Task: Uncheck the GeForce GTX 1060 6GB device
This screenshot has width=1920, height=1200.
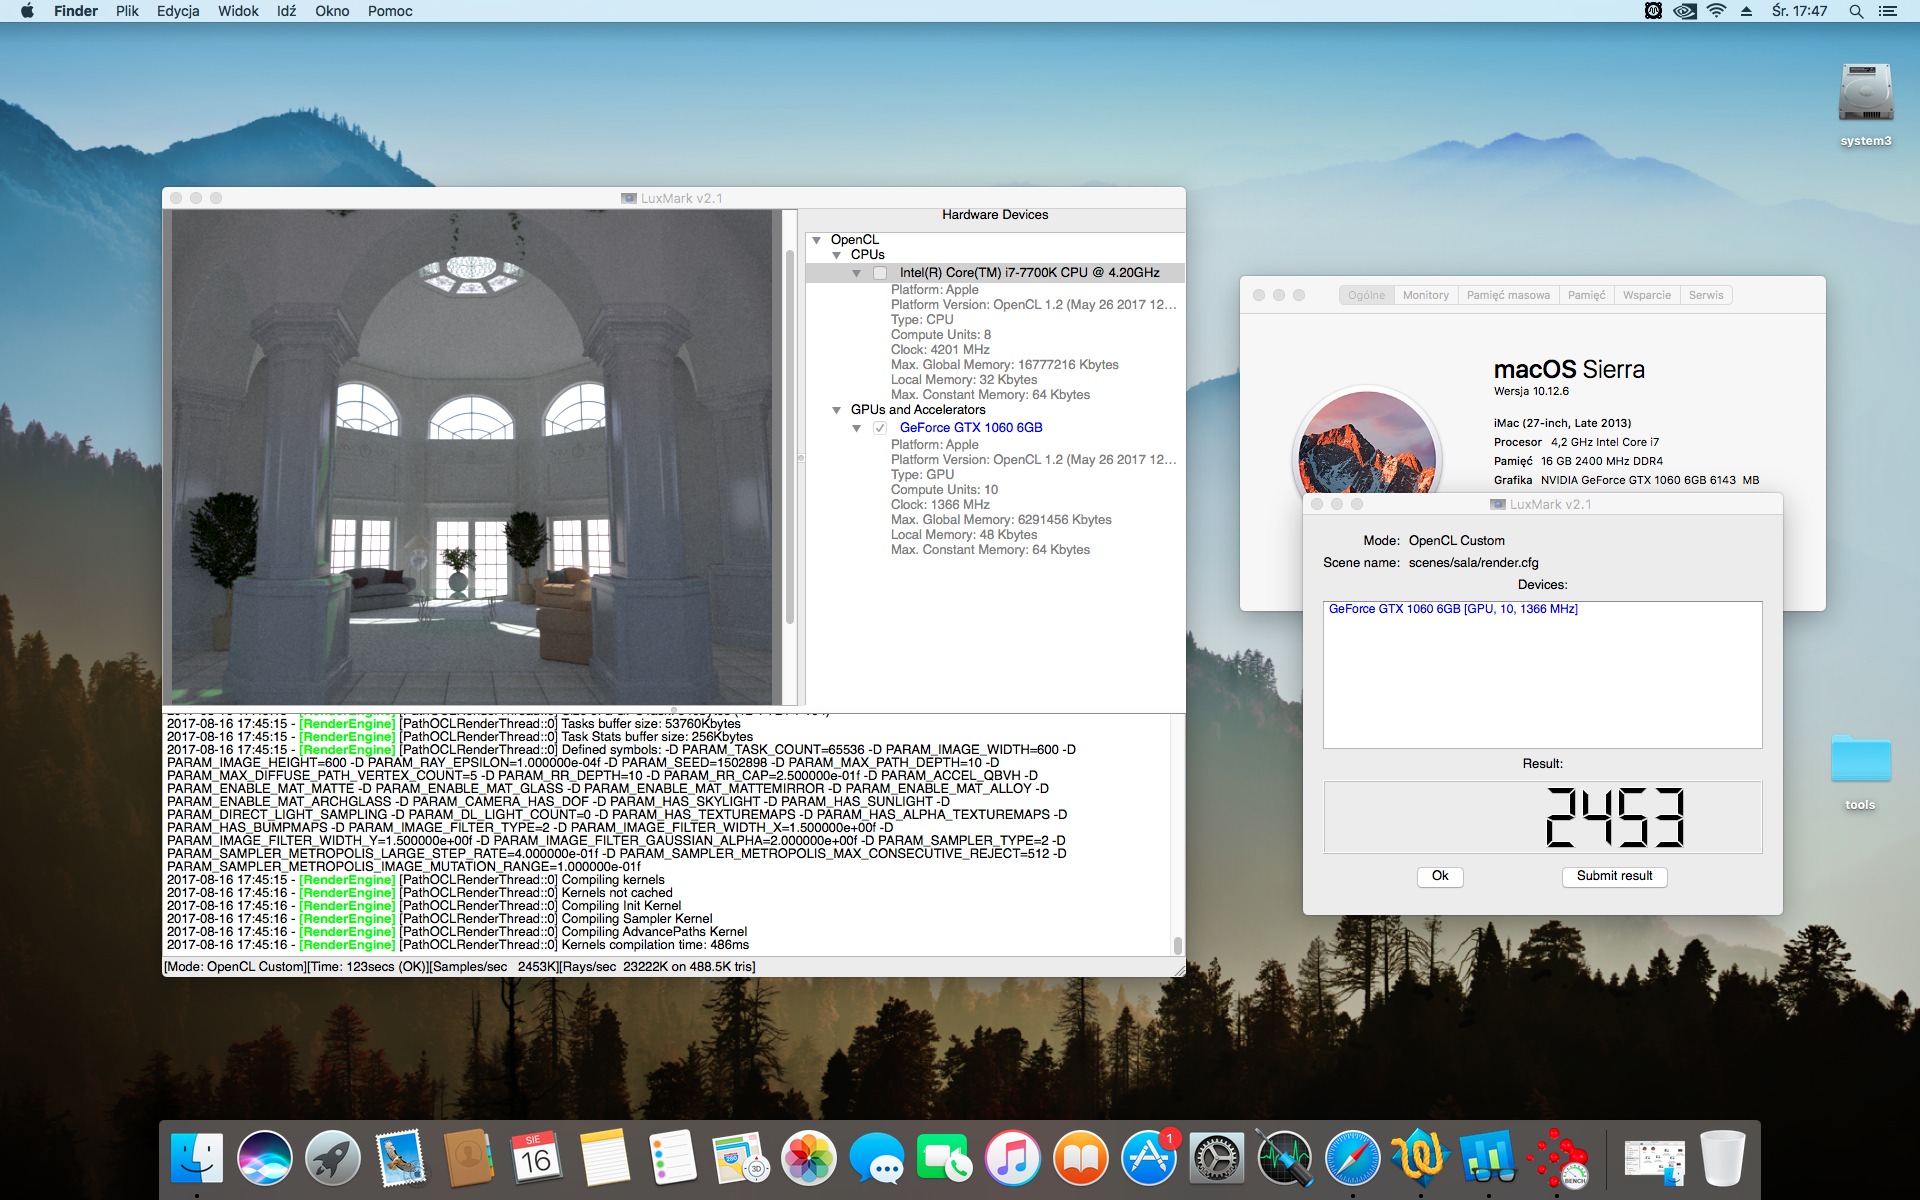Action: coord(880,428)
